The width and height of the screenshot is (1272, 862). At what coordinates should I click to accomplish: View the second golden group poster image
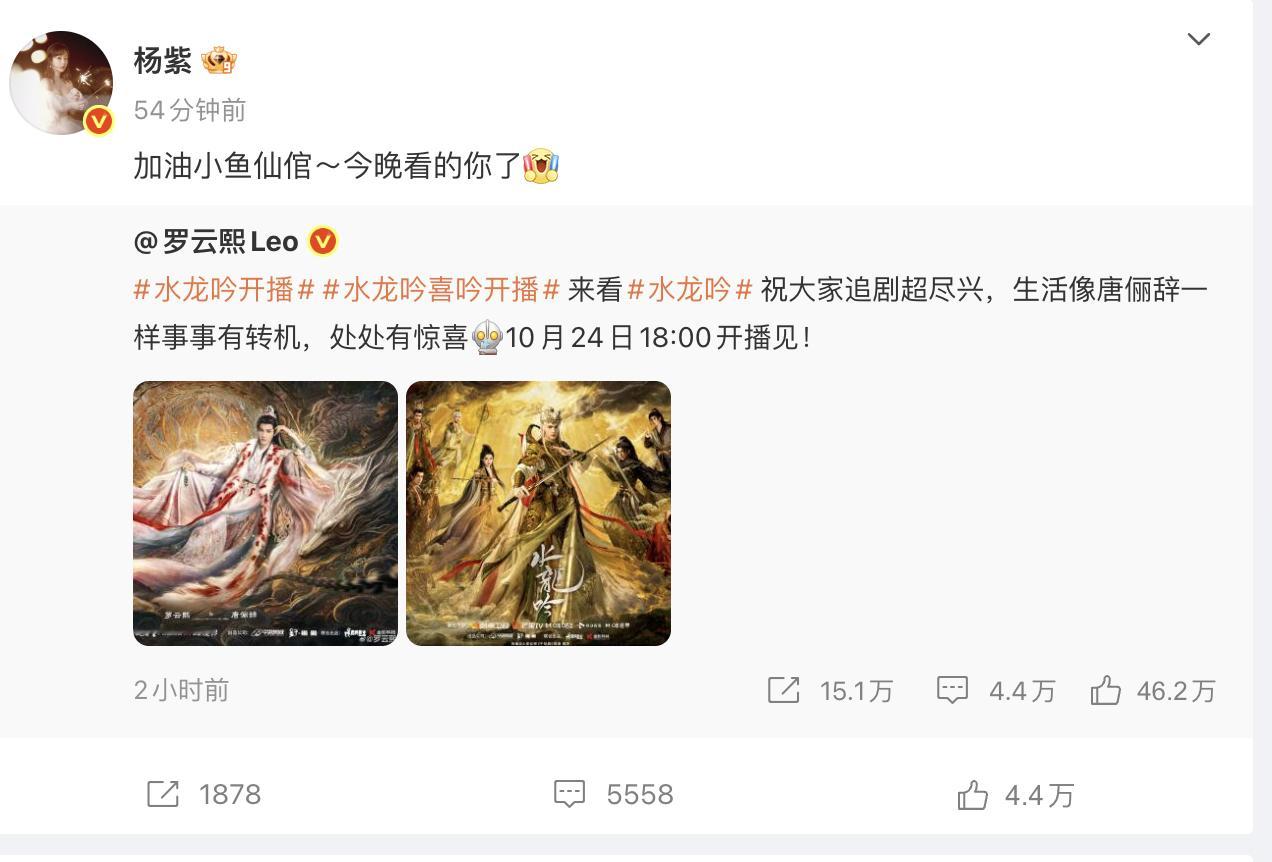[538, 513]
